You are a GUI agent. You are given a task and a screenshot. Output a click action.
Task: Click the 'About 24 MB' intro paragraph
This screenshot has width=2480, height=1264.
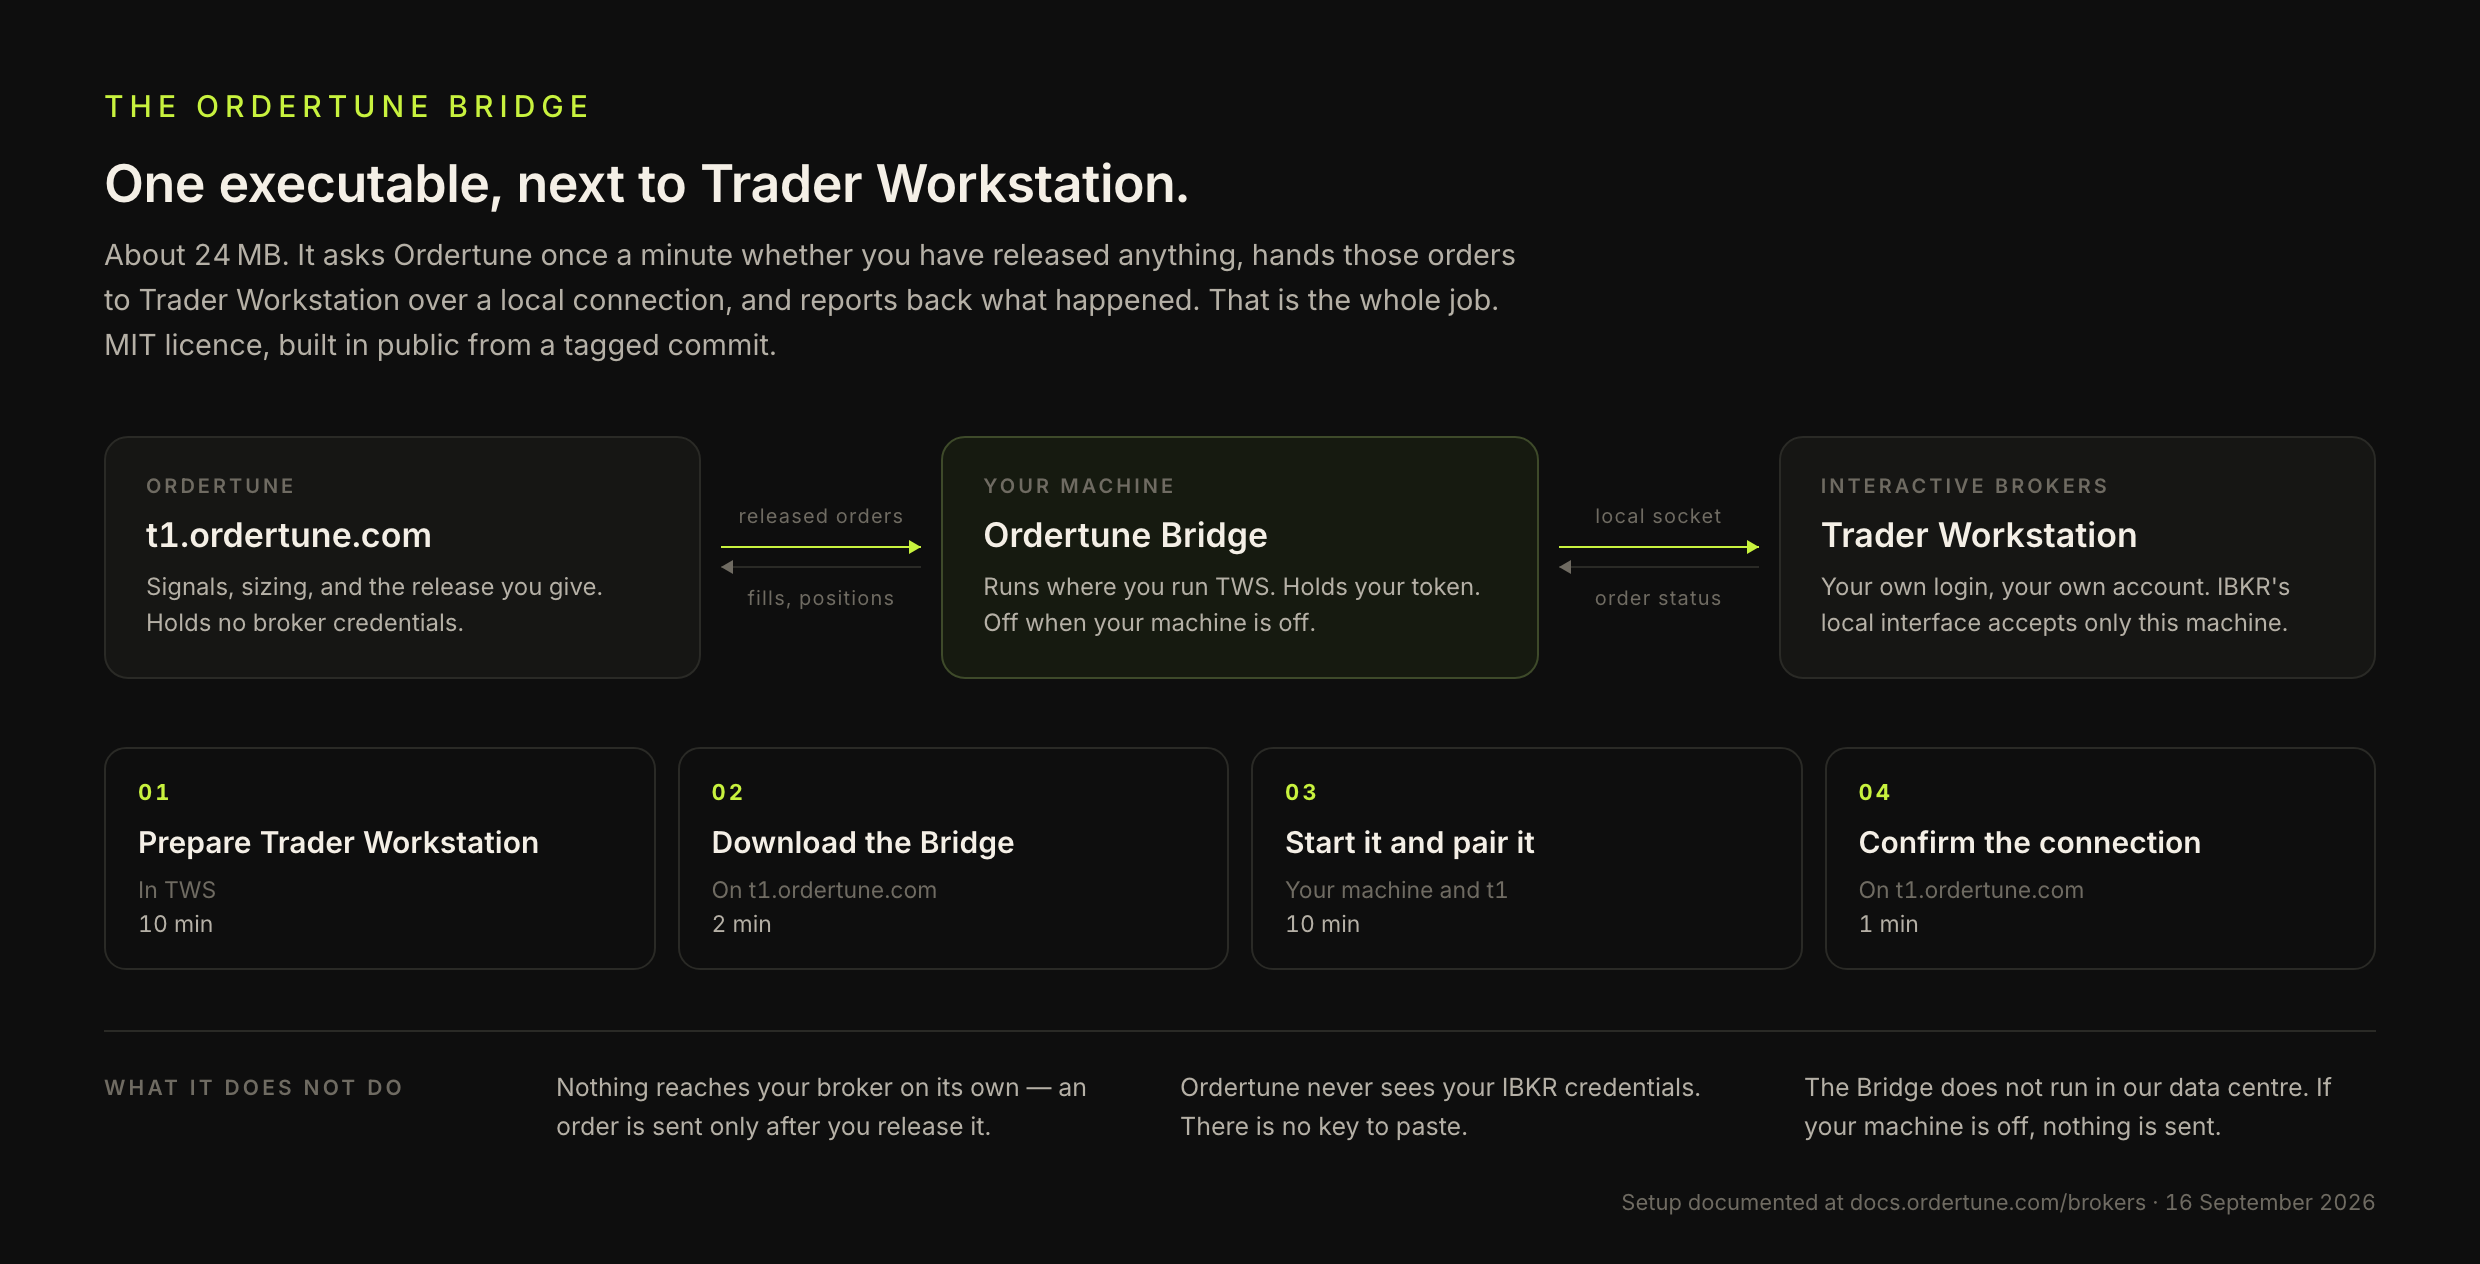[x=810, y=300]
